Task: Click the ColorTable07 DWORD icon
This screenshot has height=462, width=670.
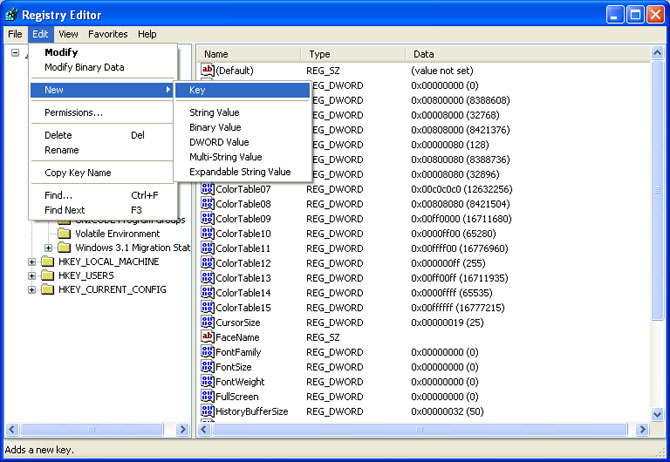Action: click(x=208, y=190)
